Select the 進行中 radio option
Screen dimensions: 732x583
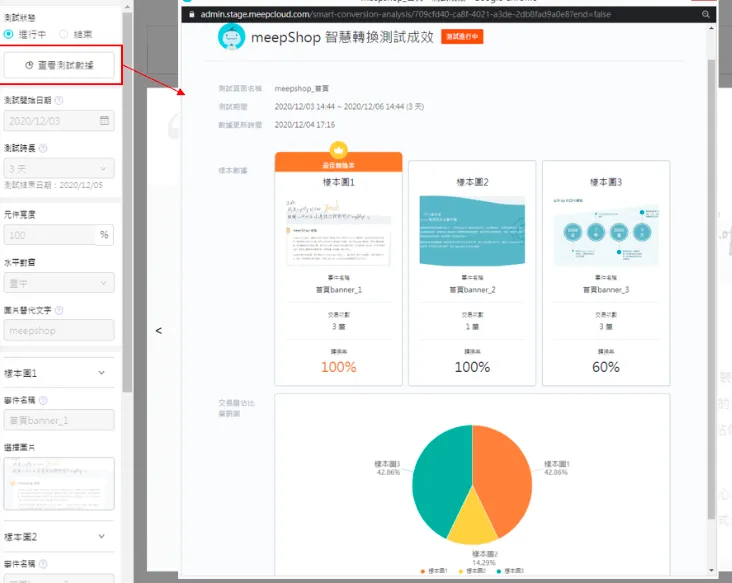[8, 34]
